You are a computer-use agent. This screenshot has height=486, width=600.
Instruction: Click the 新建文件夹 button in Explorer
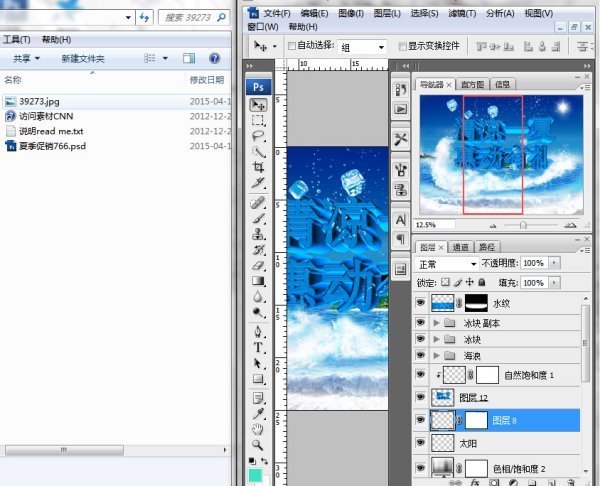(89, 59)
